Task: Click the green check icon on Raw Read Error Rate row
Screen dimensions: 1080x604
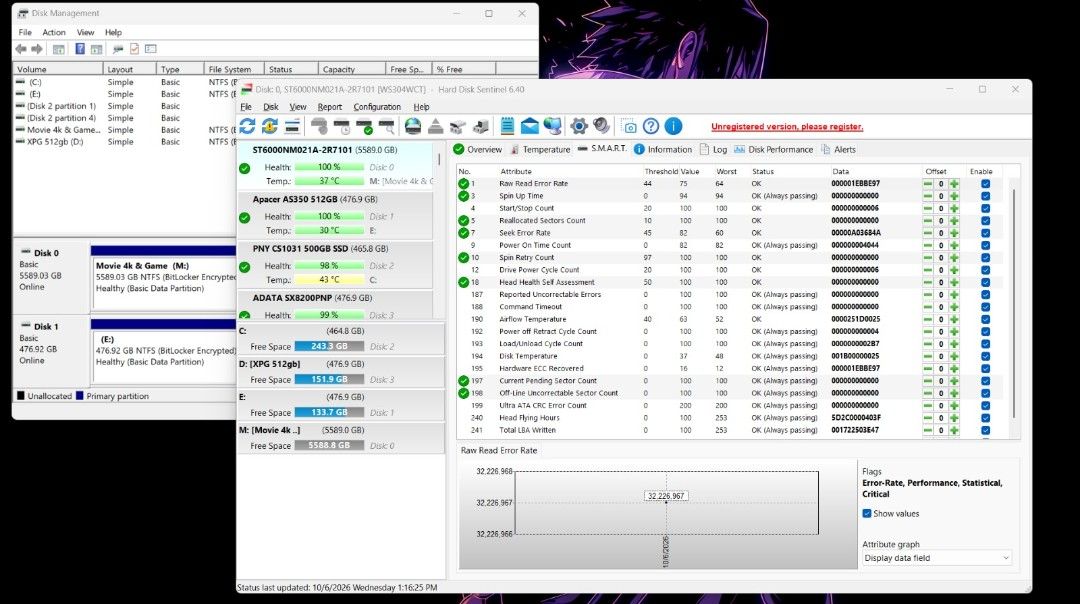Action: point(464,184)
